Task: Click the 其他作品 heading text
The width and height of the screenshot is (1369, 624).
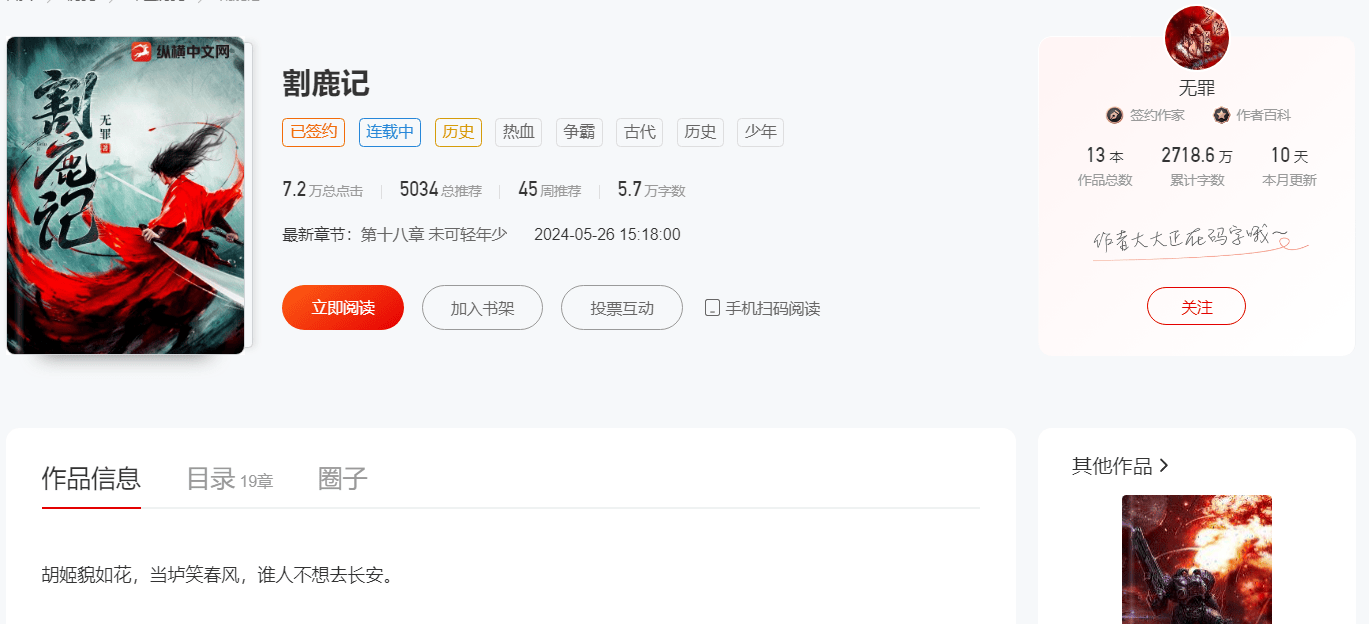Action: point(1112,466)
